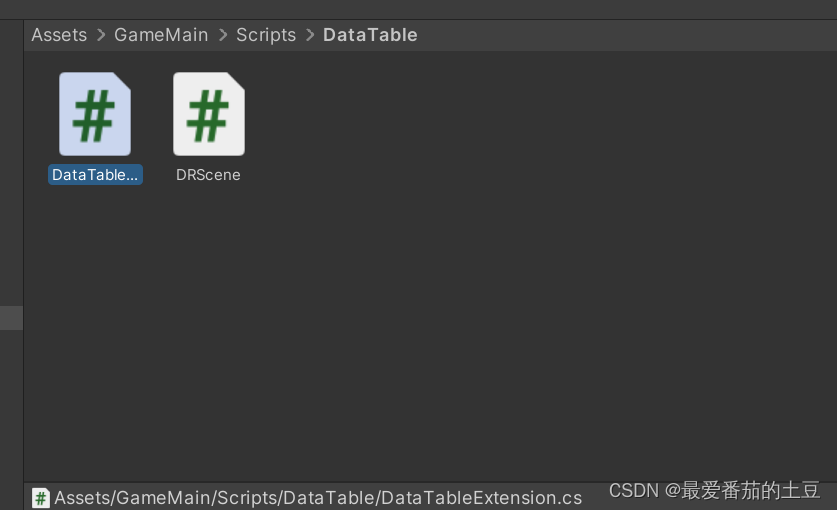This screenshot has width=837, height=510.
Task: Click the small C# icon in the bottom path bar
Action: [41, 498]
